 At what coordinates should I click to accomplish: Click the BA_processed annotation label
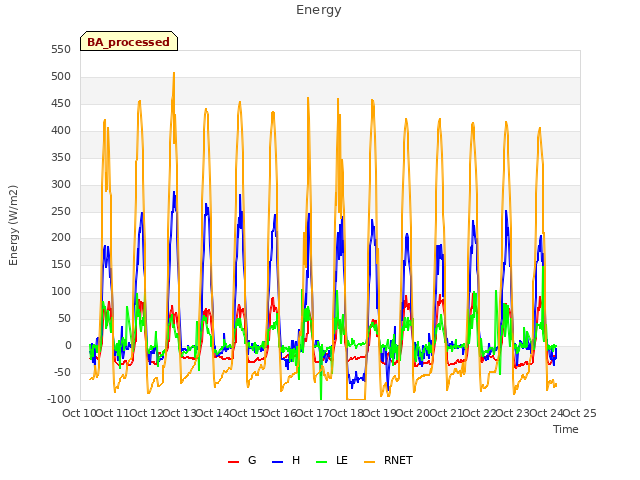[x=129, y=41]
